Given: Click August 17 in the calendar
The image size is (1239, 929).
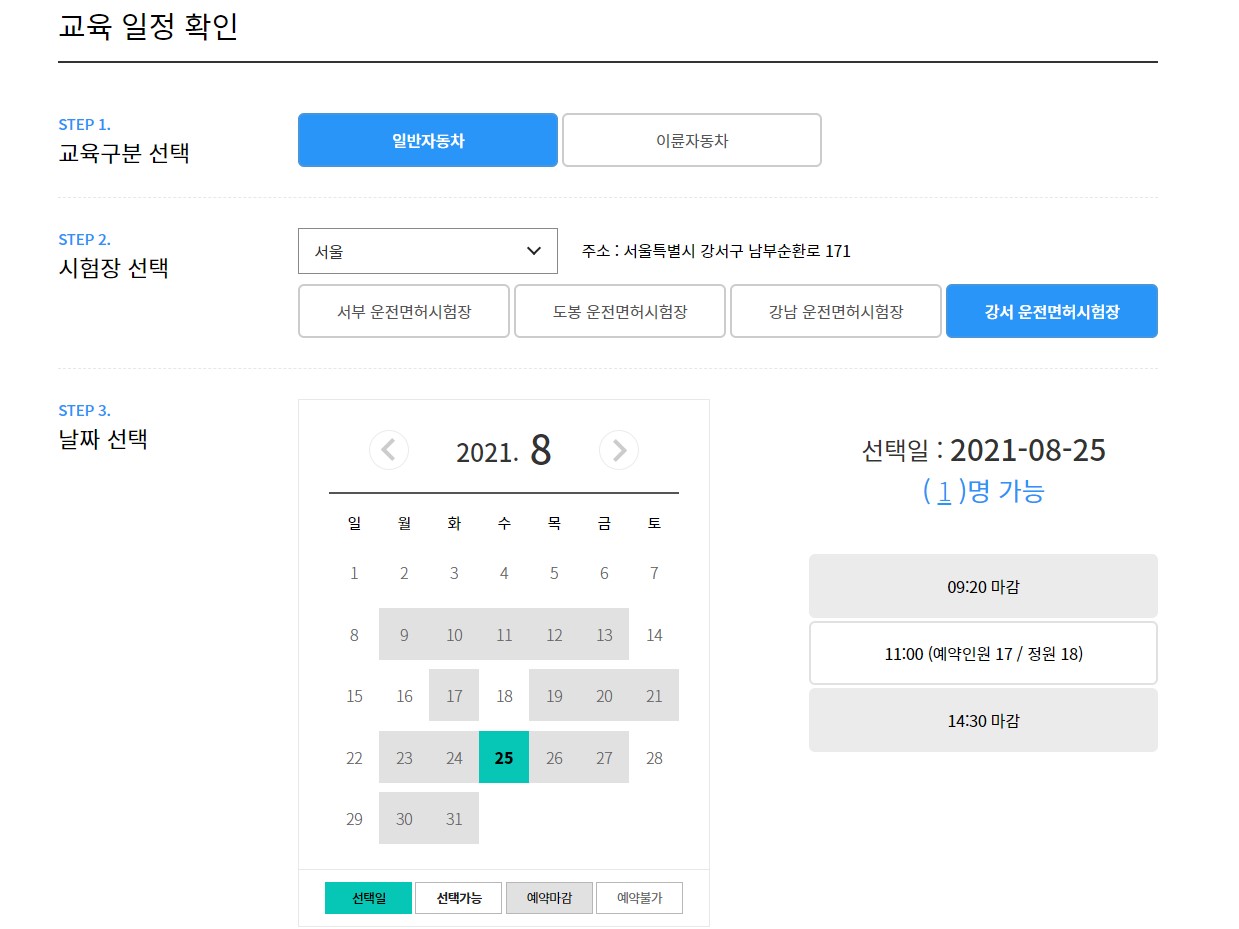Looking at the screenshot, I should click(454, 696).
